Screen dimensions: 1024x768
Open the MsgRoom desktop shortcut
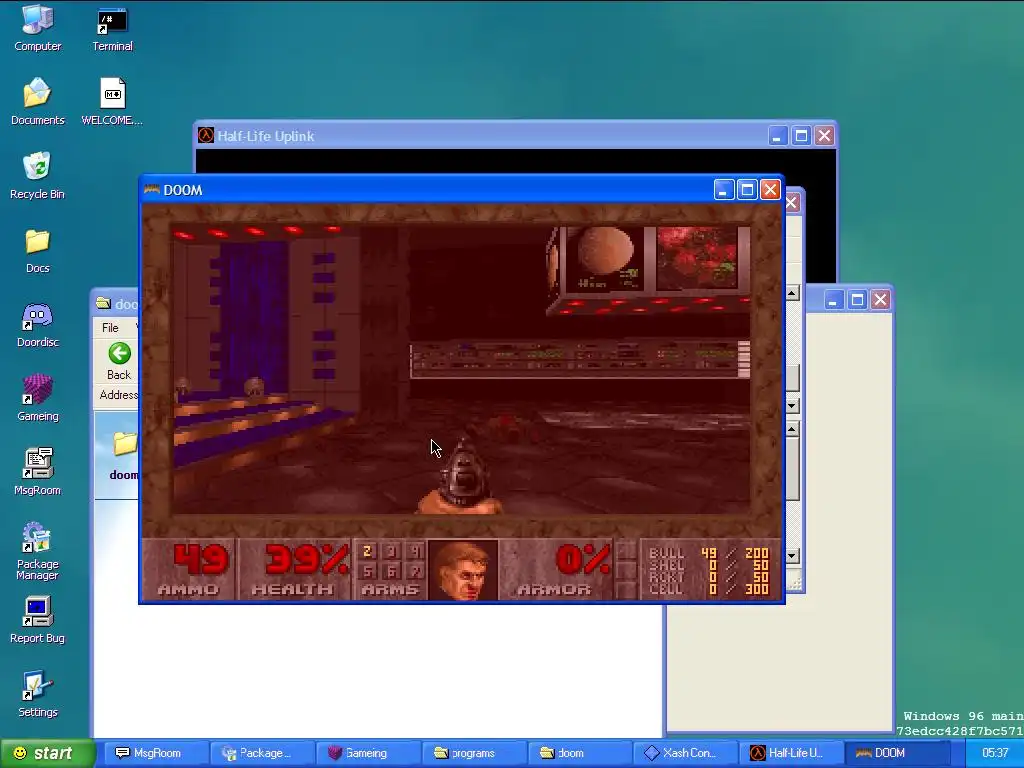pyautogui.click(x=37, y=472)
